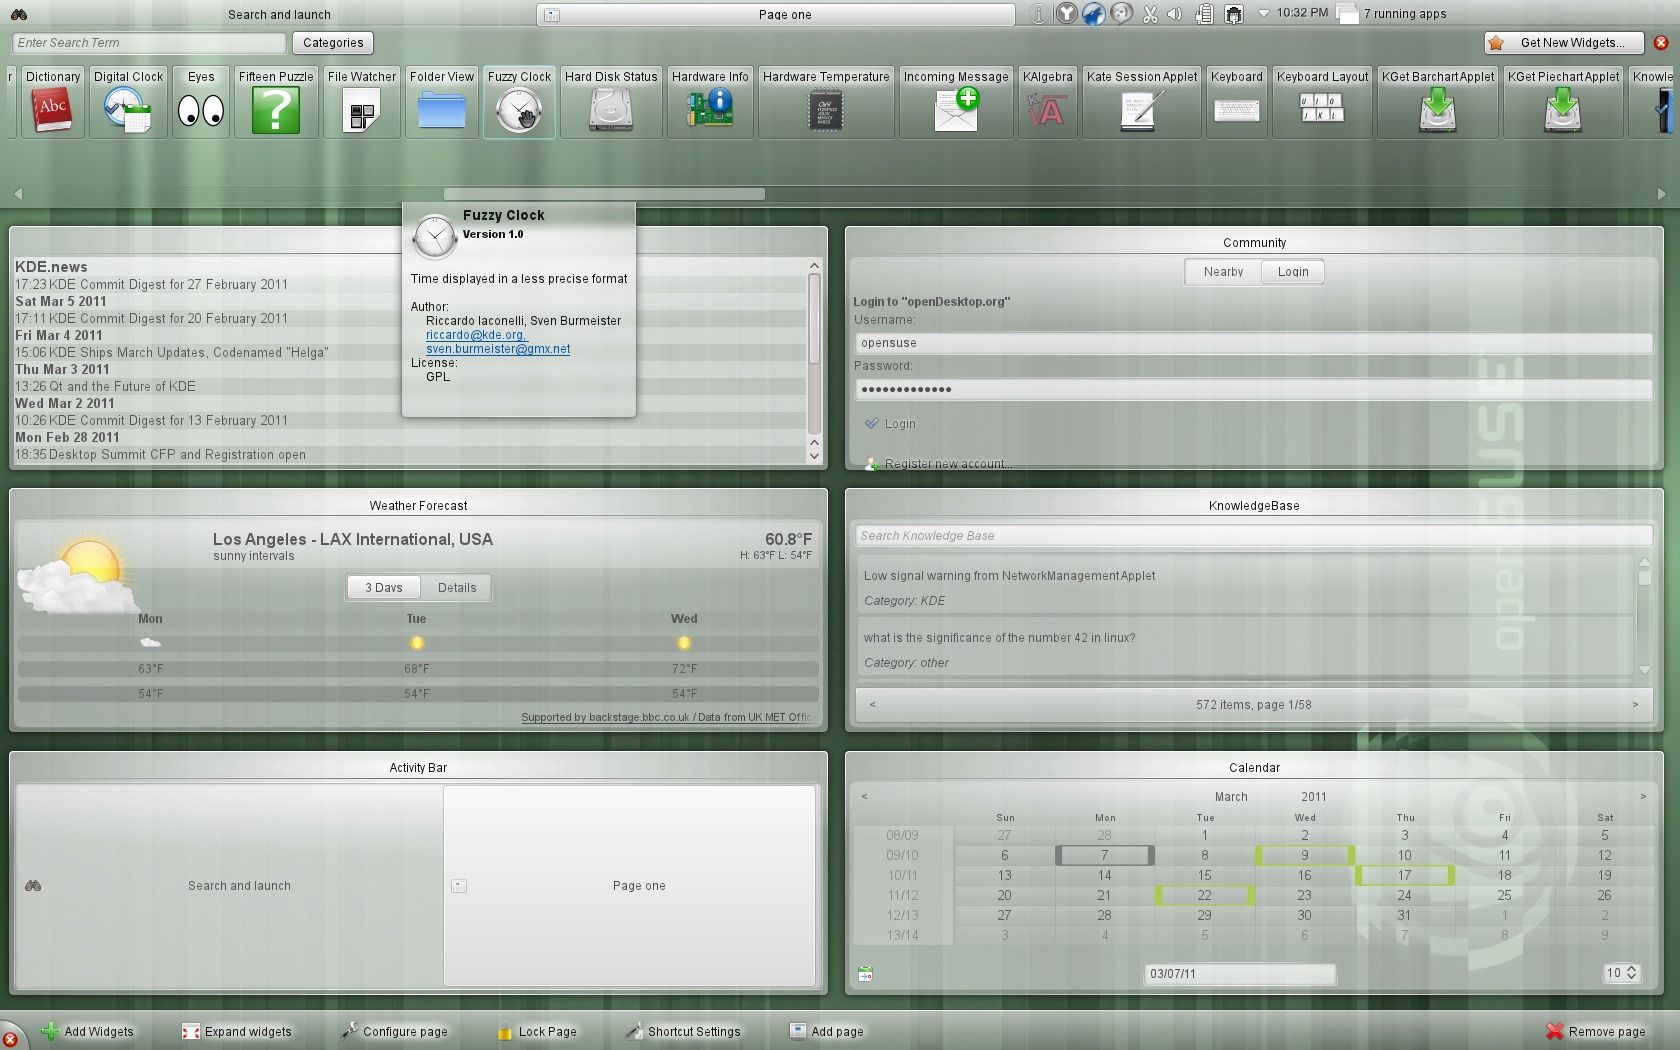Select the Dictionary widget icon
1680x1050 pixels.
52,109
